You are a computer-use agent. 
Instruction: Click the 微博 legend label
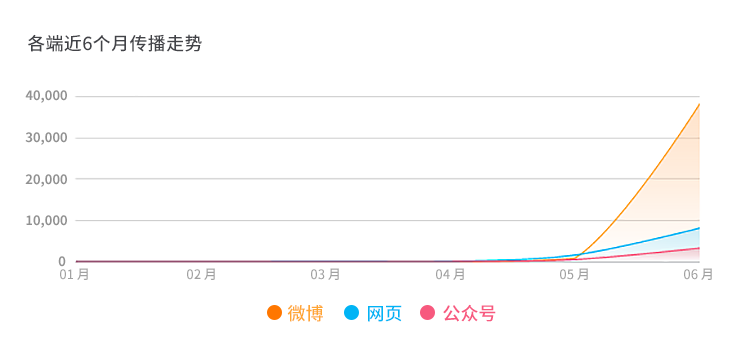pos(305,314)
